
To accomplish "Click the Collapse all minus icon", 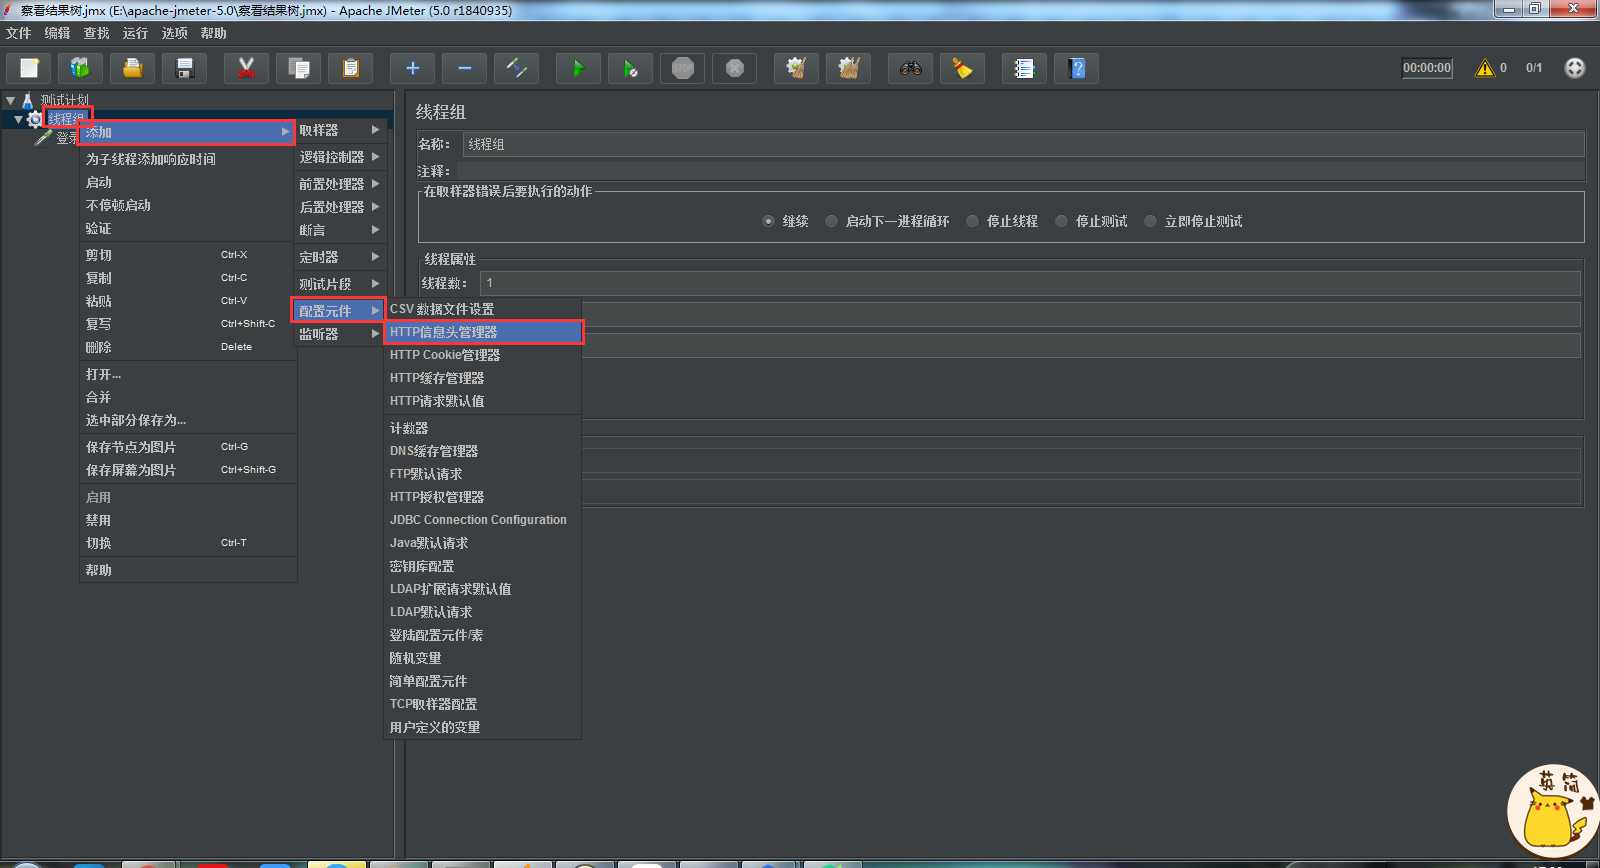I will click(x=464, y=68).
